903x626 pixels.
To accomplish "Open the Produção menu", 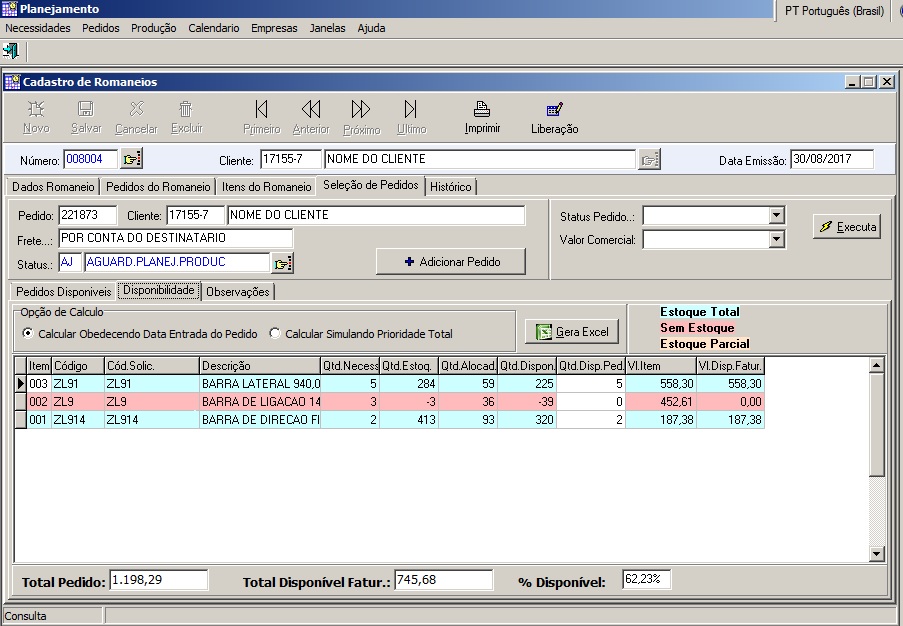I will pos(153,28).
